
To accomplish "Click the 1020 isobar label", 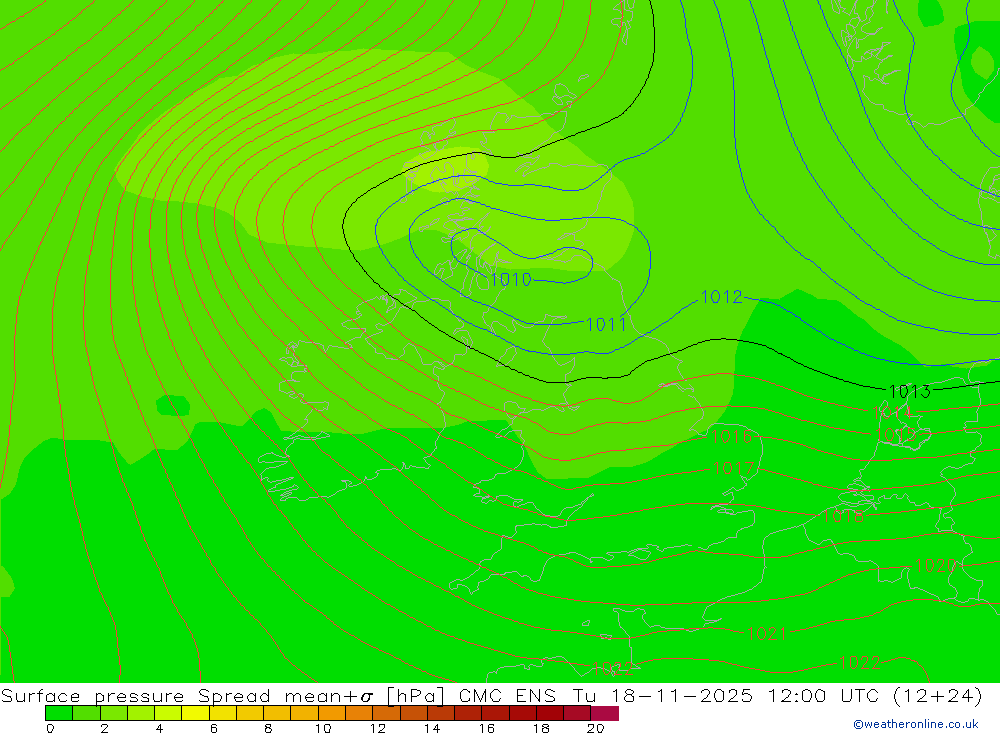I will tap(935, 565).
